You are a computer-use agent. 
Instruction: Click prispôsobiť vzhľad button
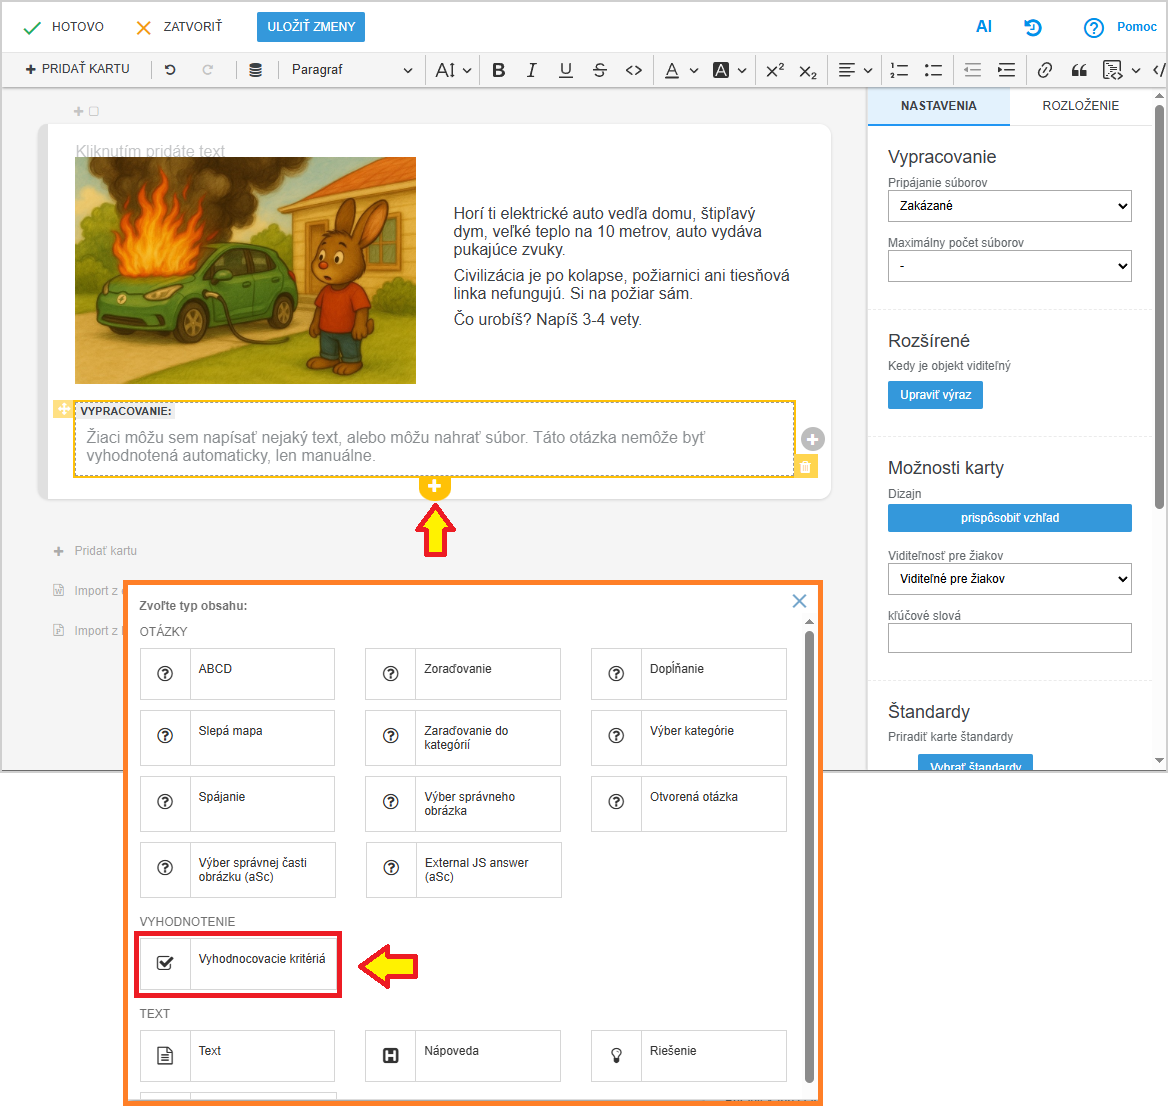(1009, 518)
